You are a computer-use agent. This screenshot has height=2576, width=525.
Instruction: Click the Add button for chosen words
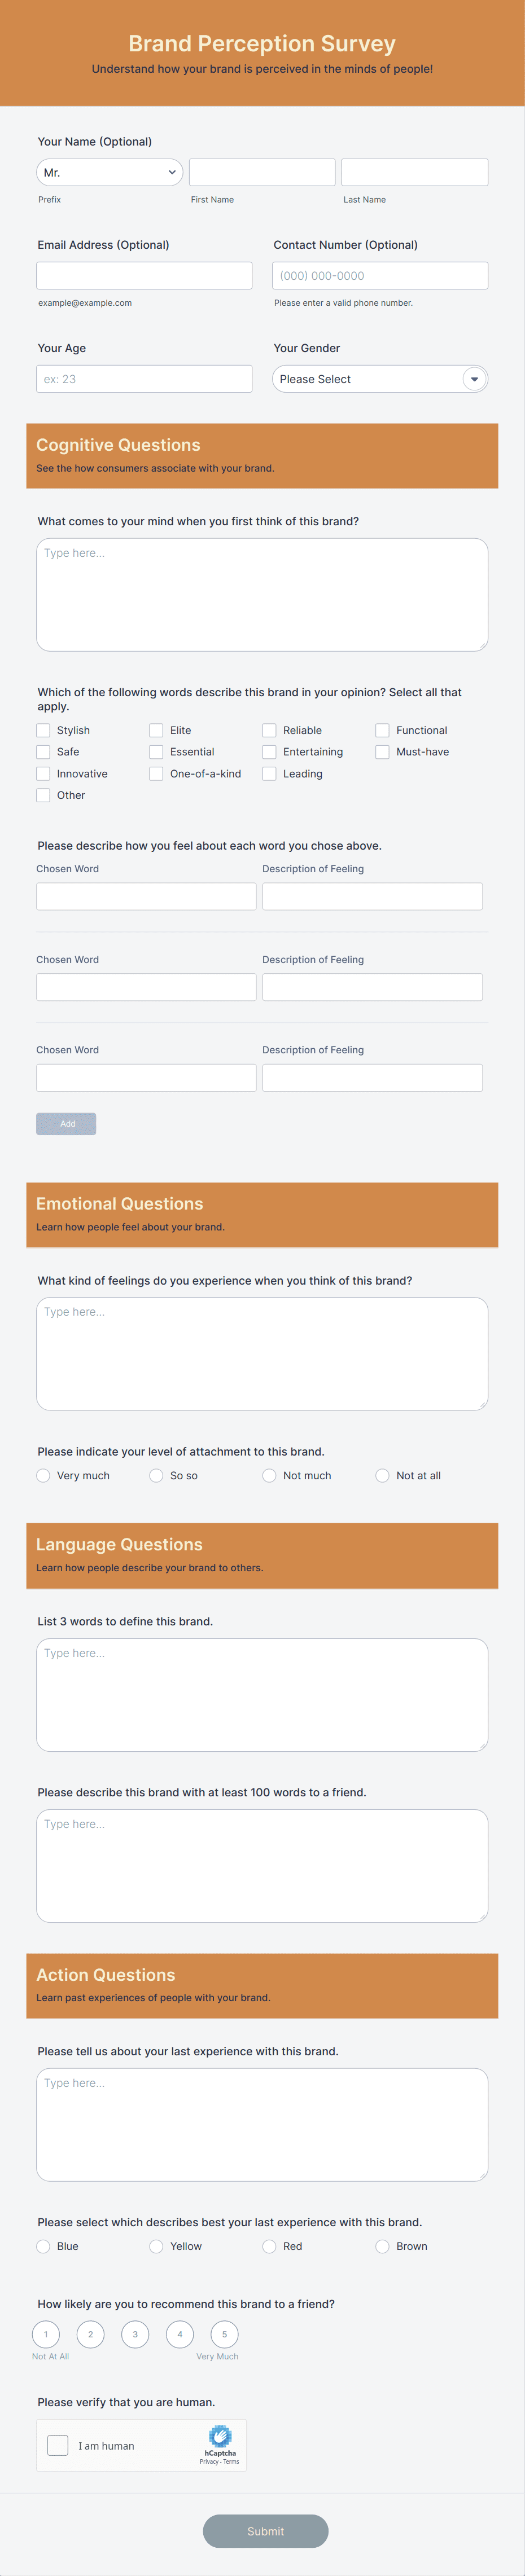[x=66, y=1123]
